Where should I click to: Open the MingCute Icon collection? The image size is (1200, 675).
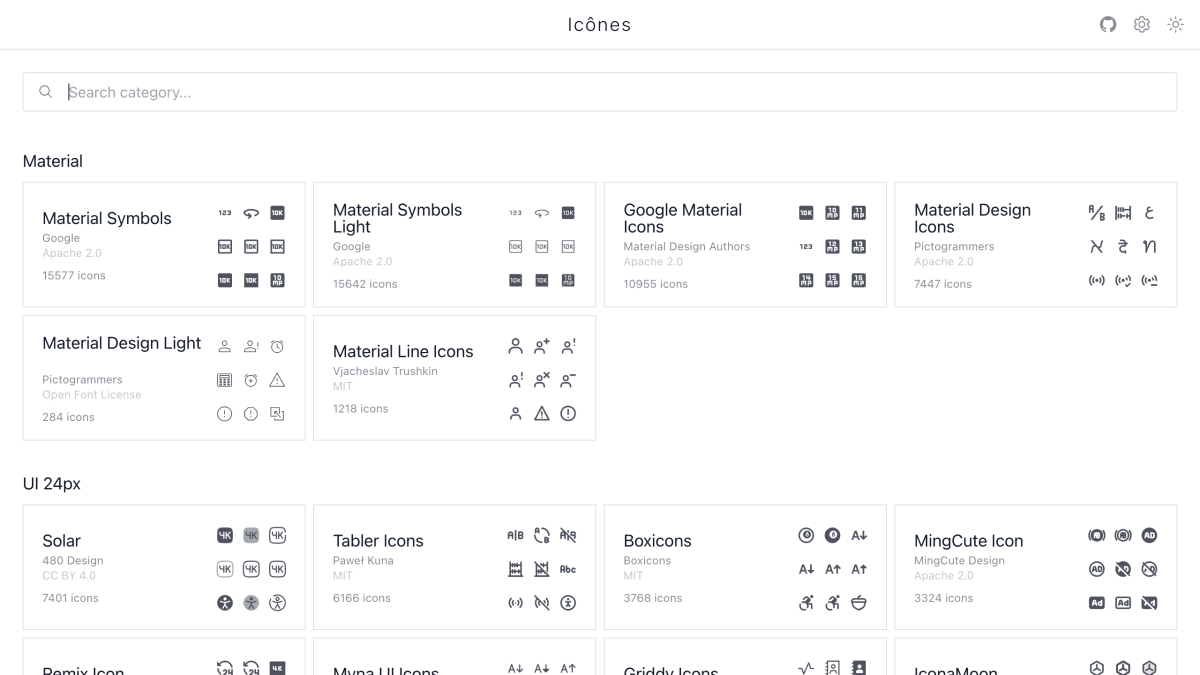pos(1036,567)
